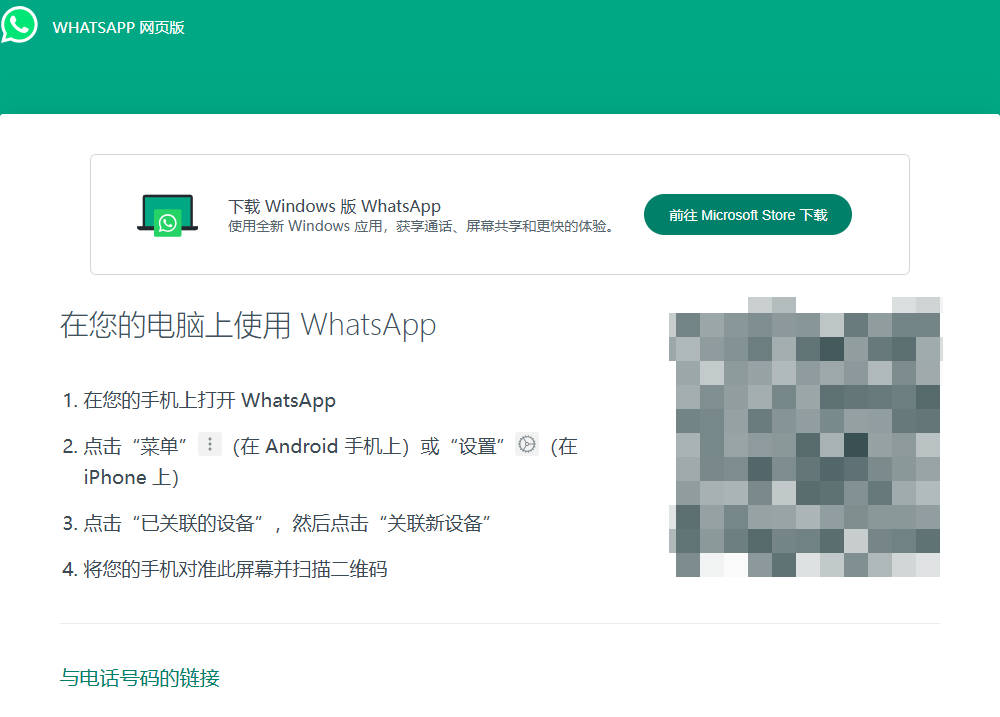
Task: Click the WHATSAPP 网页版 header title
Action: (x=119, y=27)
